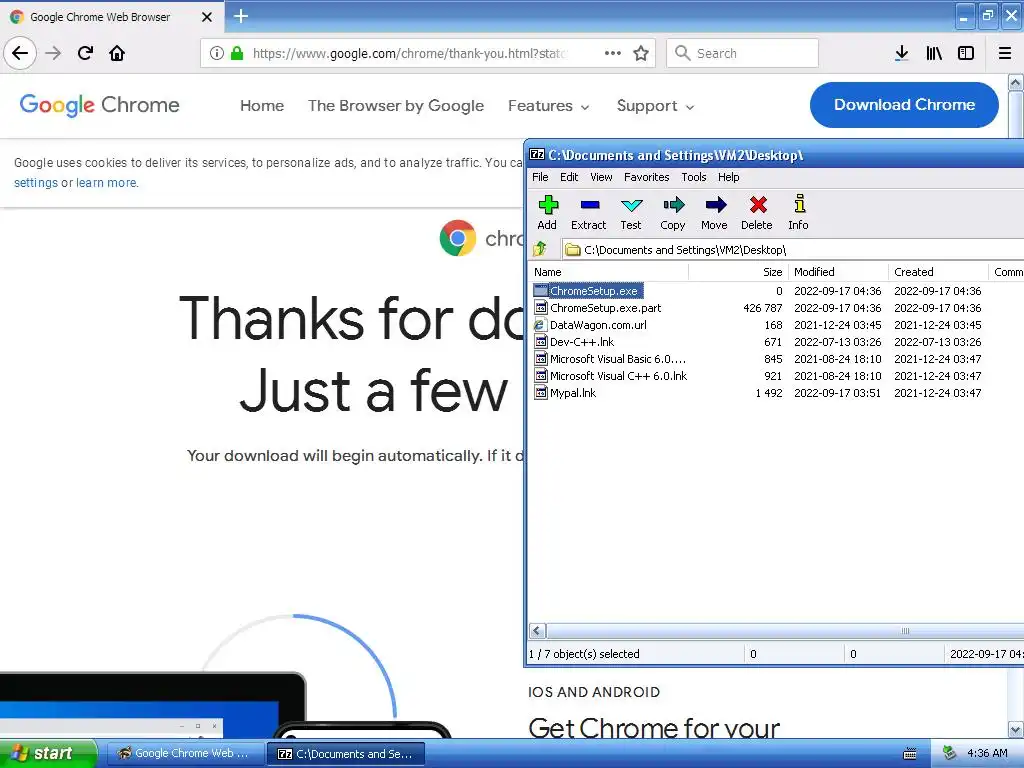
Task: Sort 7-Zip list by Name column
Action: pos(608,272)
